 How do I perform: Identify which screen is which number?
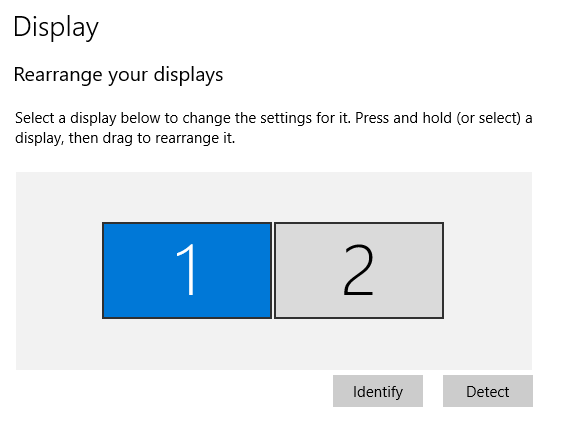click(378, 391)
